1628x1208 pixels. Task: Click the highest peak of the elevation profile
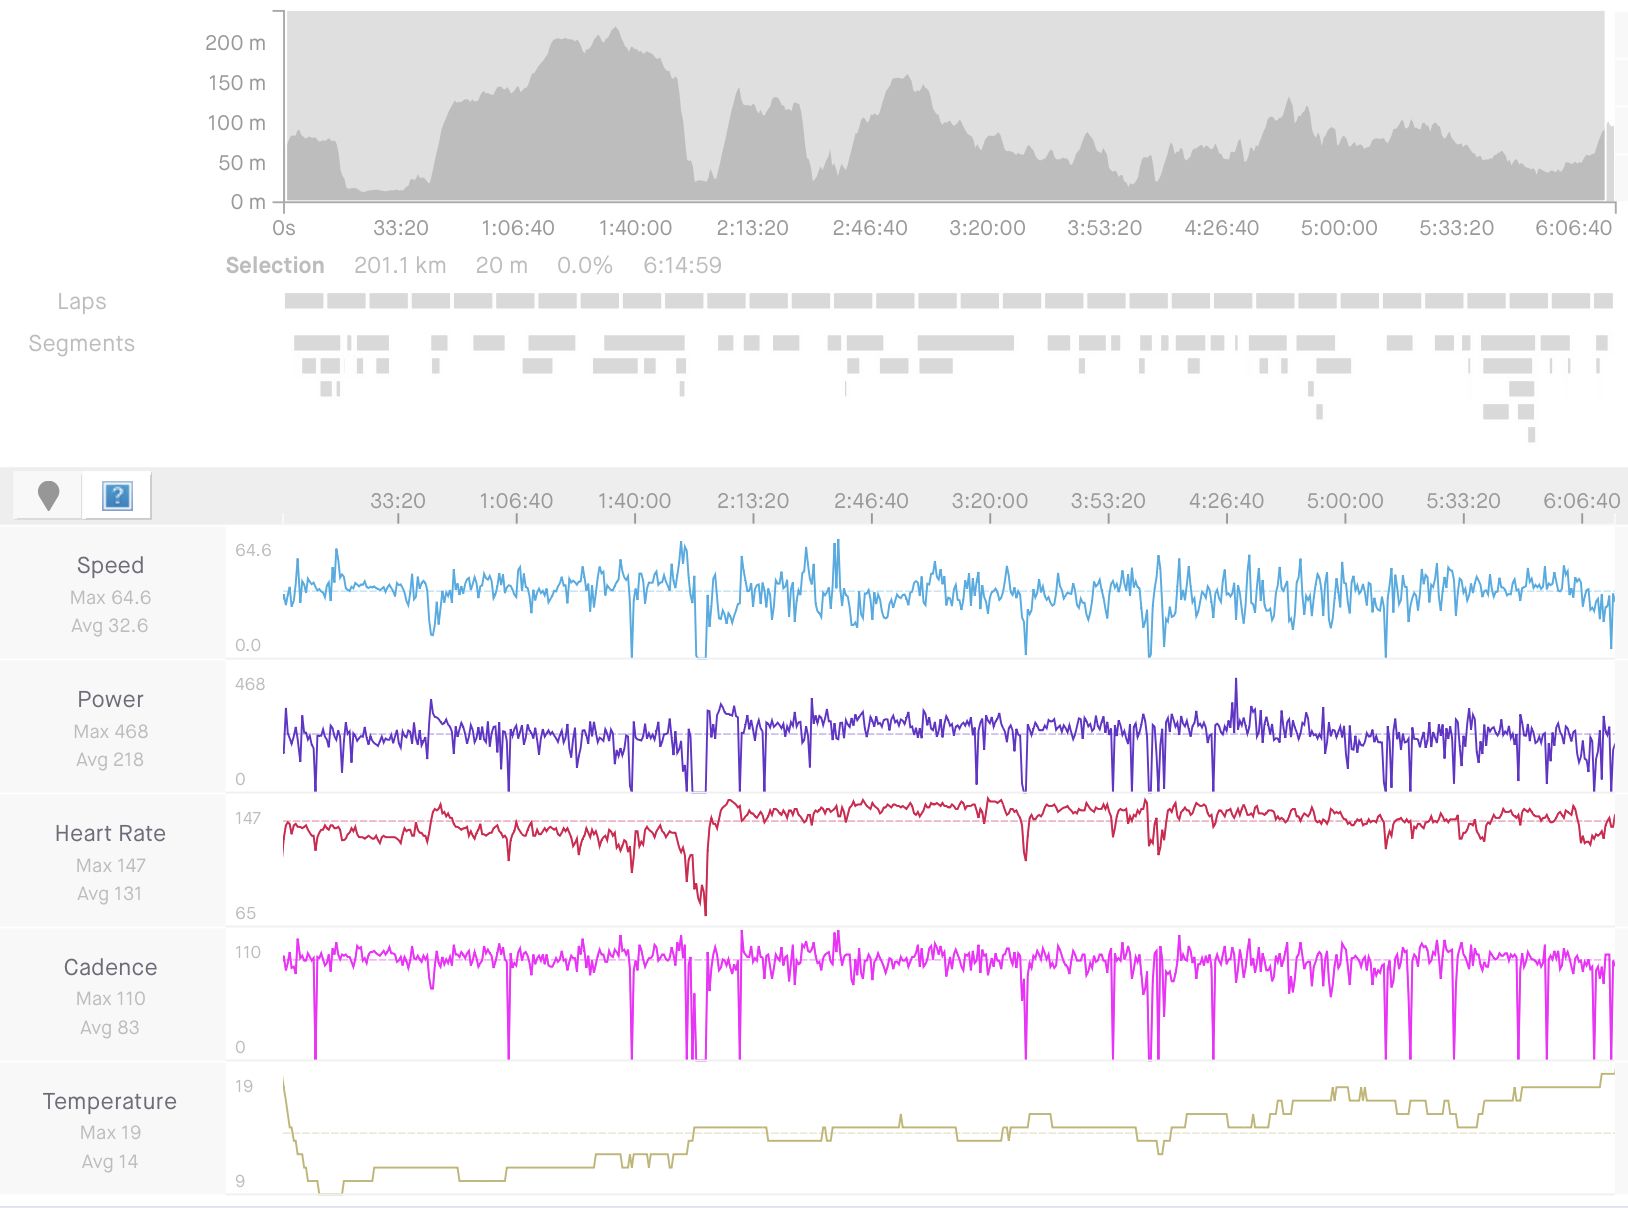click(615, 30)
